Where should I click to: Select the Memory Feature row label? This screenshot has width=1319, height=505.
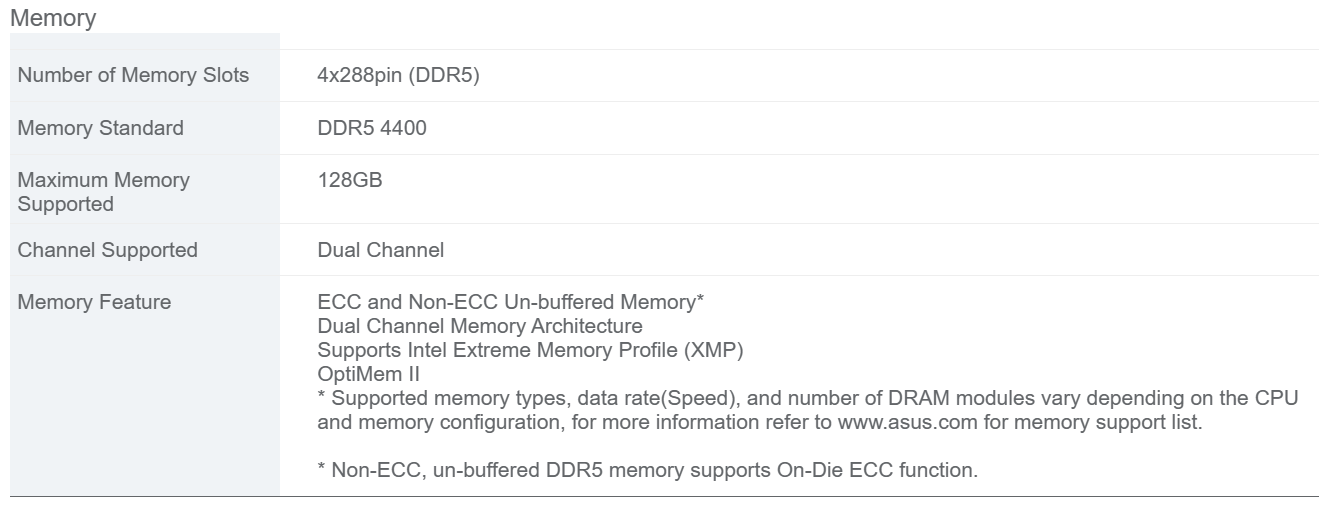tap(94, 302)
